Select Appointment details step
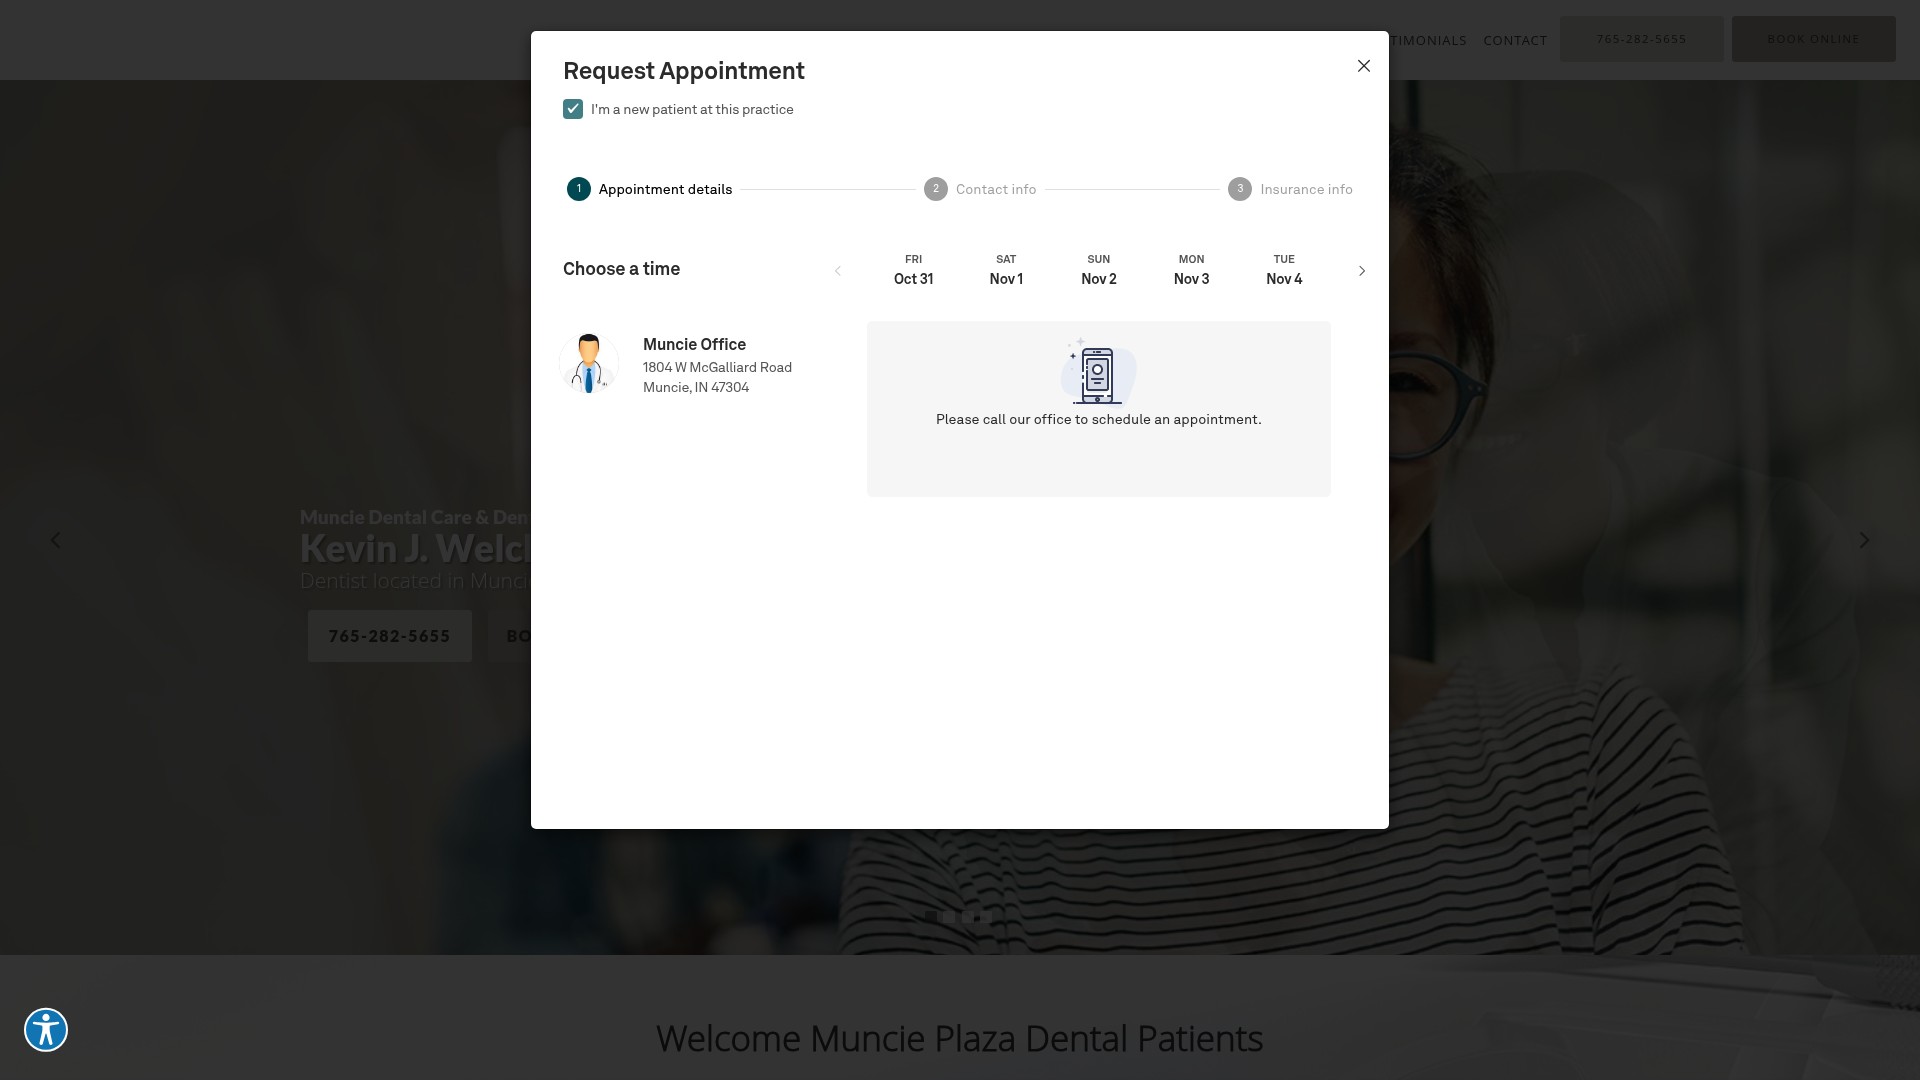 click(x=650, y=189)
